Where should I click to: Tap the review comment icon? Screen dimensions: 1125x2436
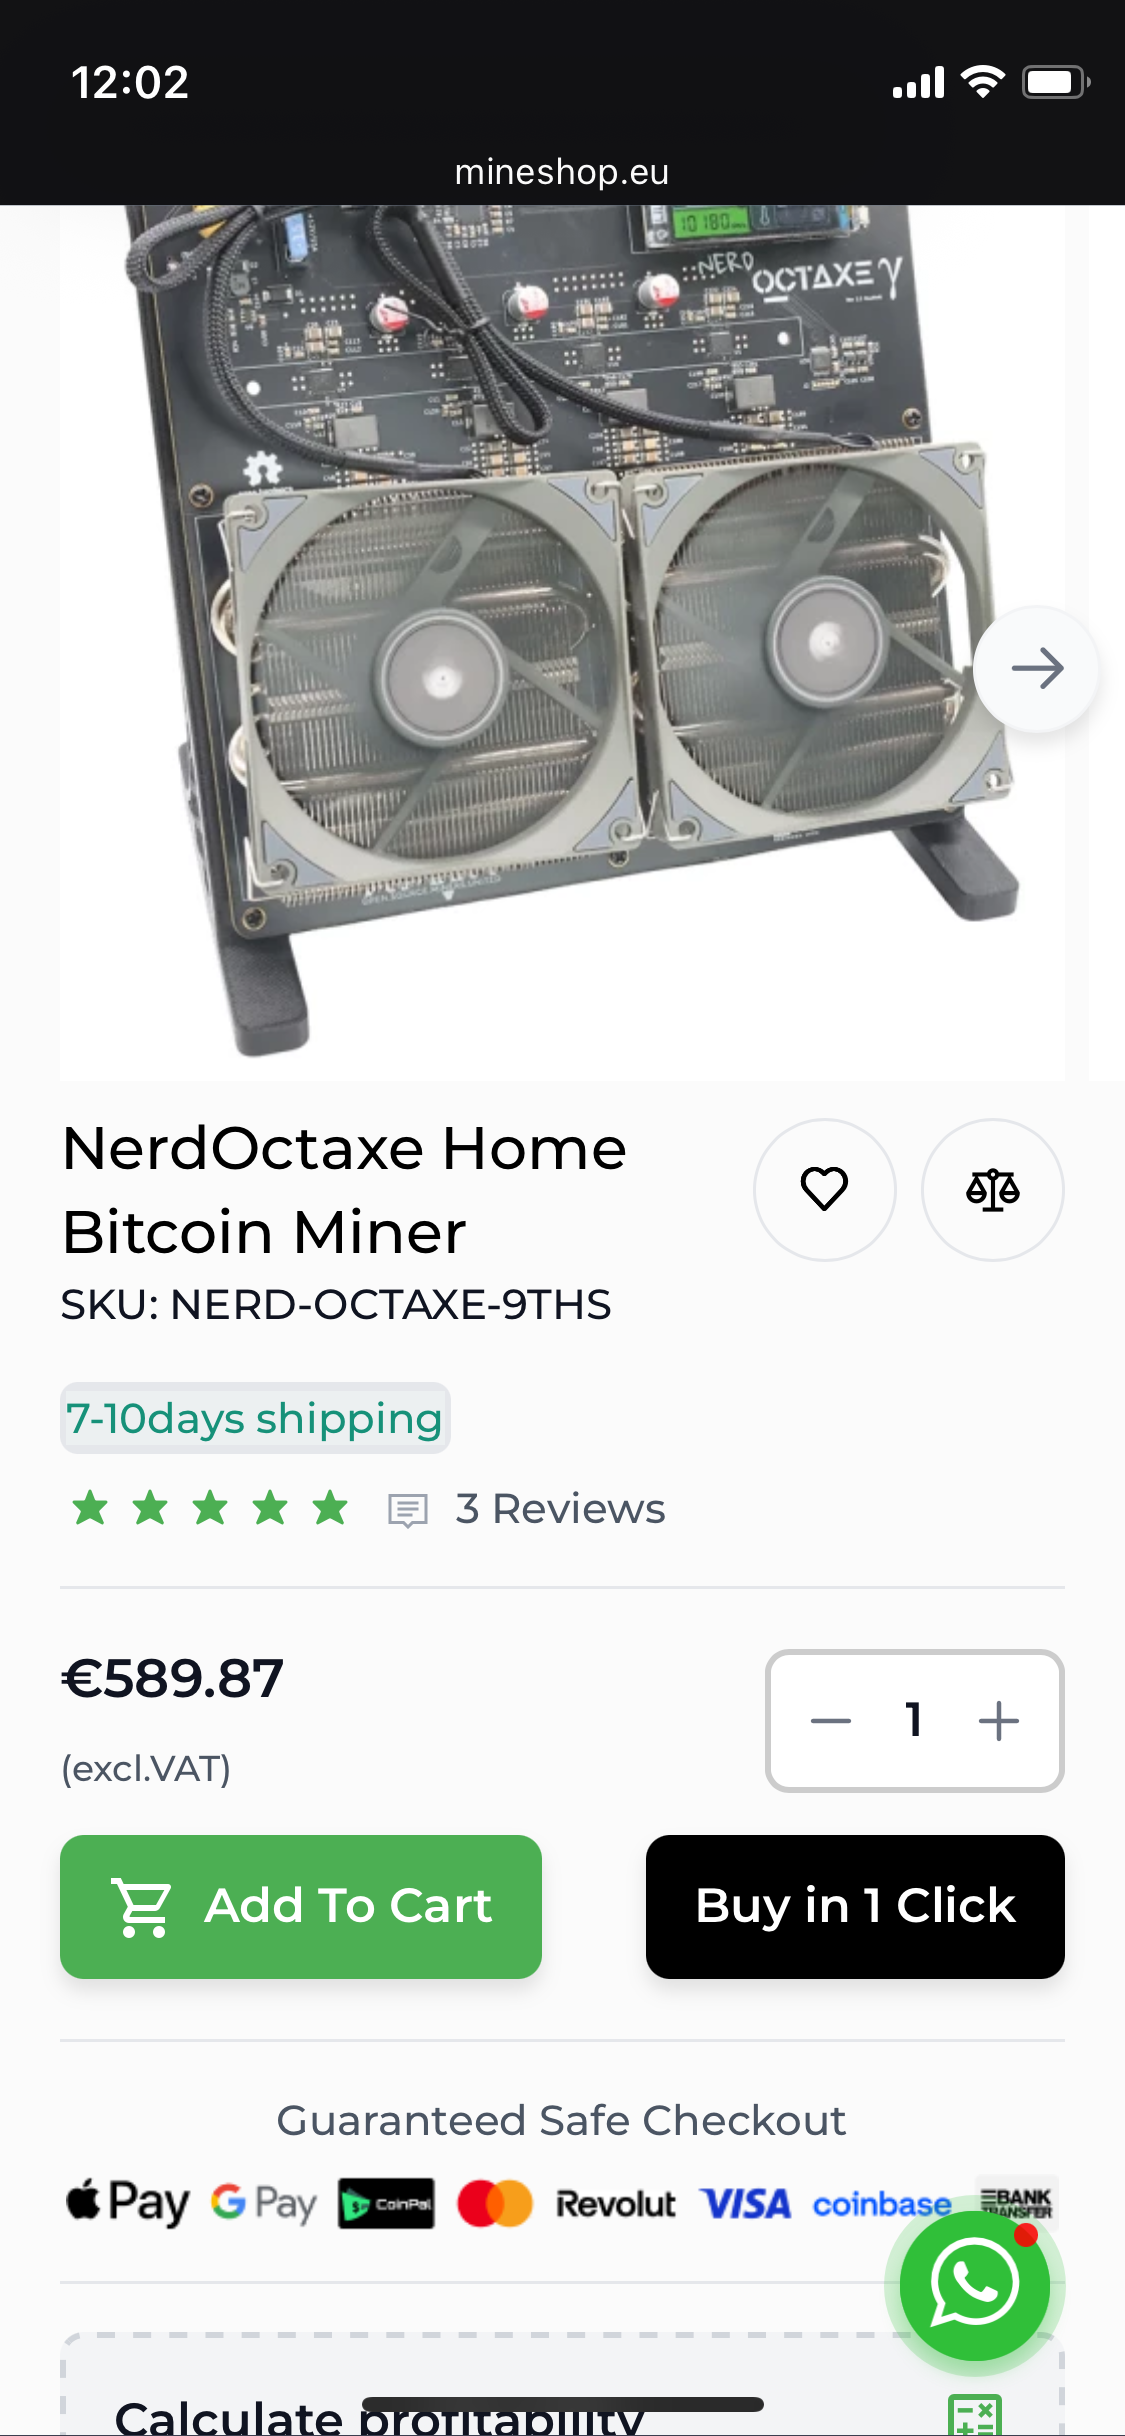(408, 1510)
